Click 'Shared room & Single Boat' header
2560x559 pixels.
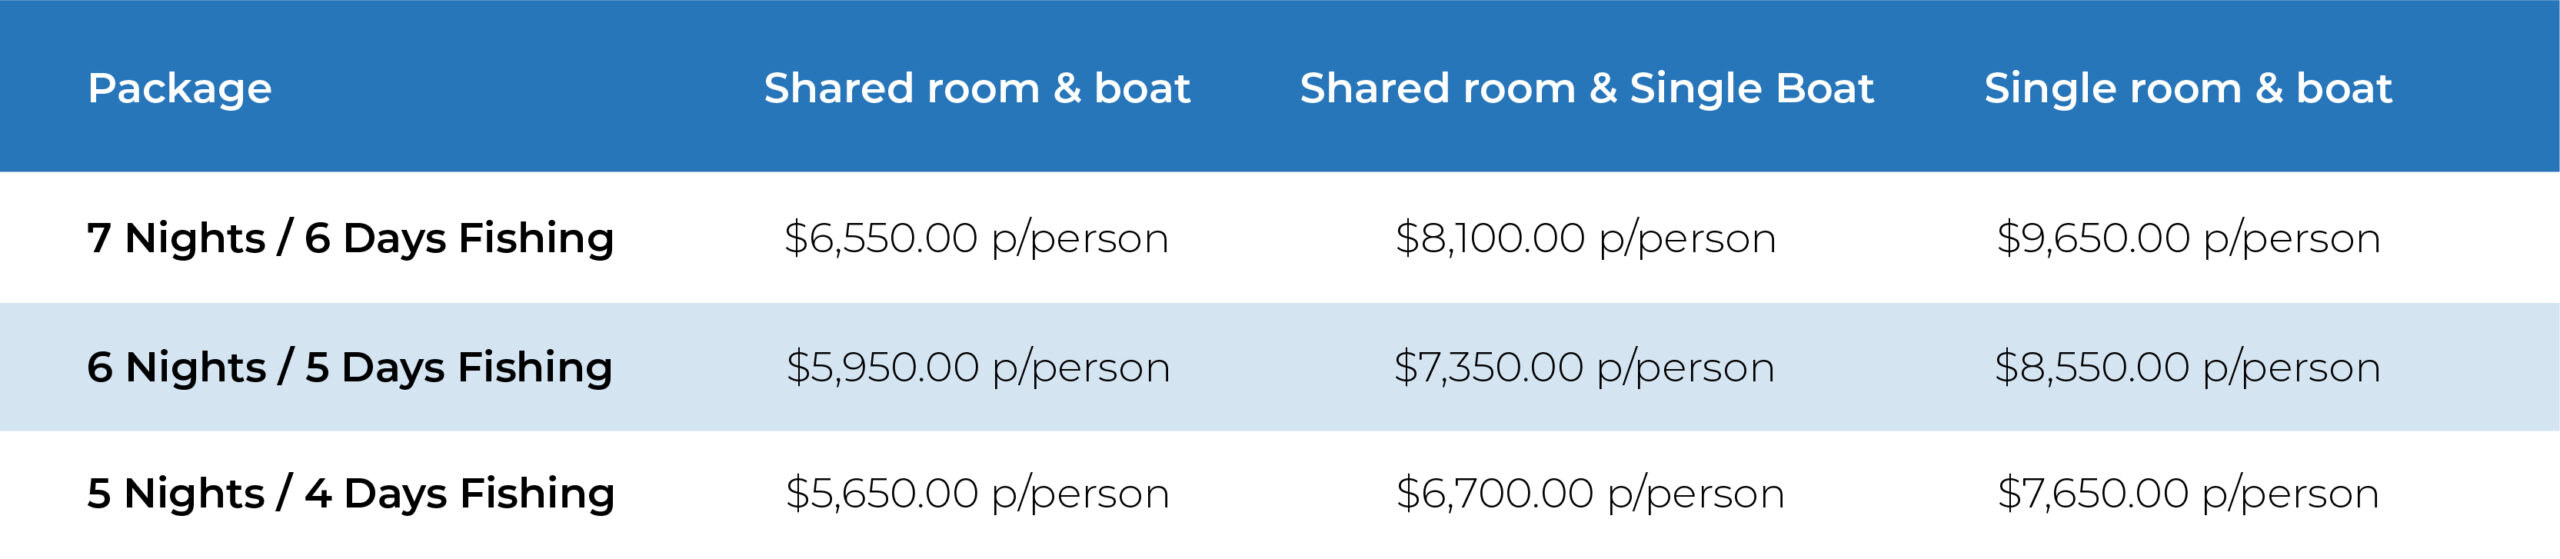(1586, 89)
